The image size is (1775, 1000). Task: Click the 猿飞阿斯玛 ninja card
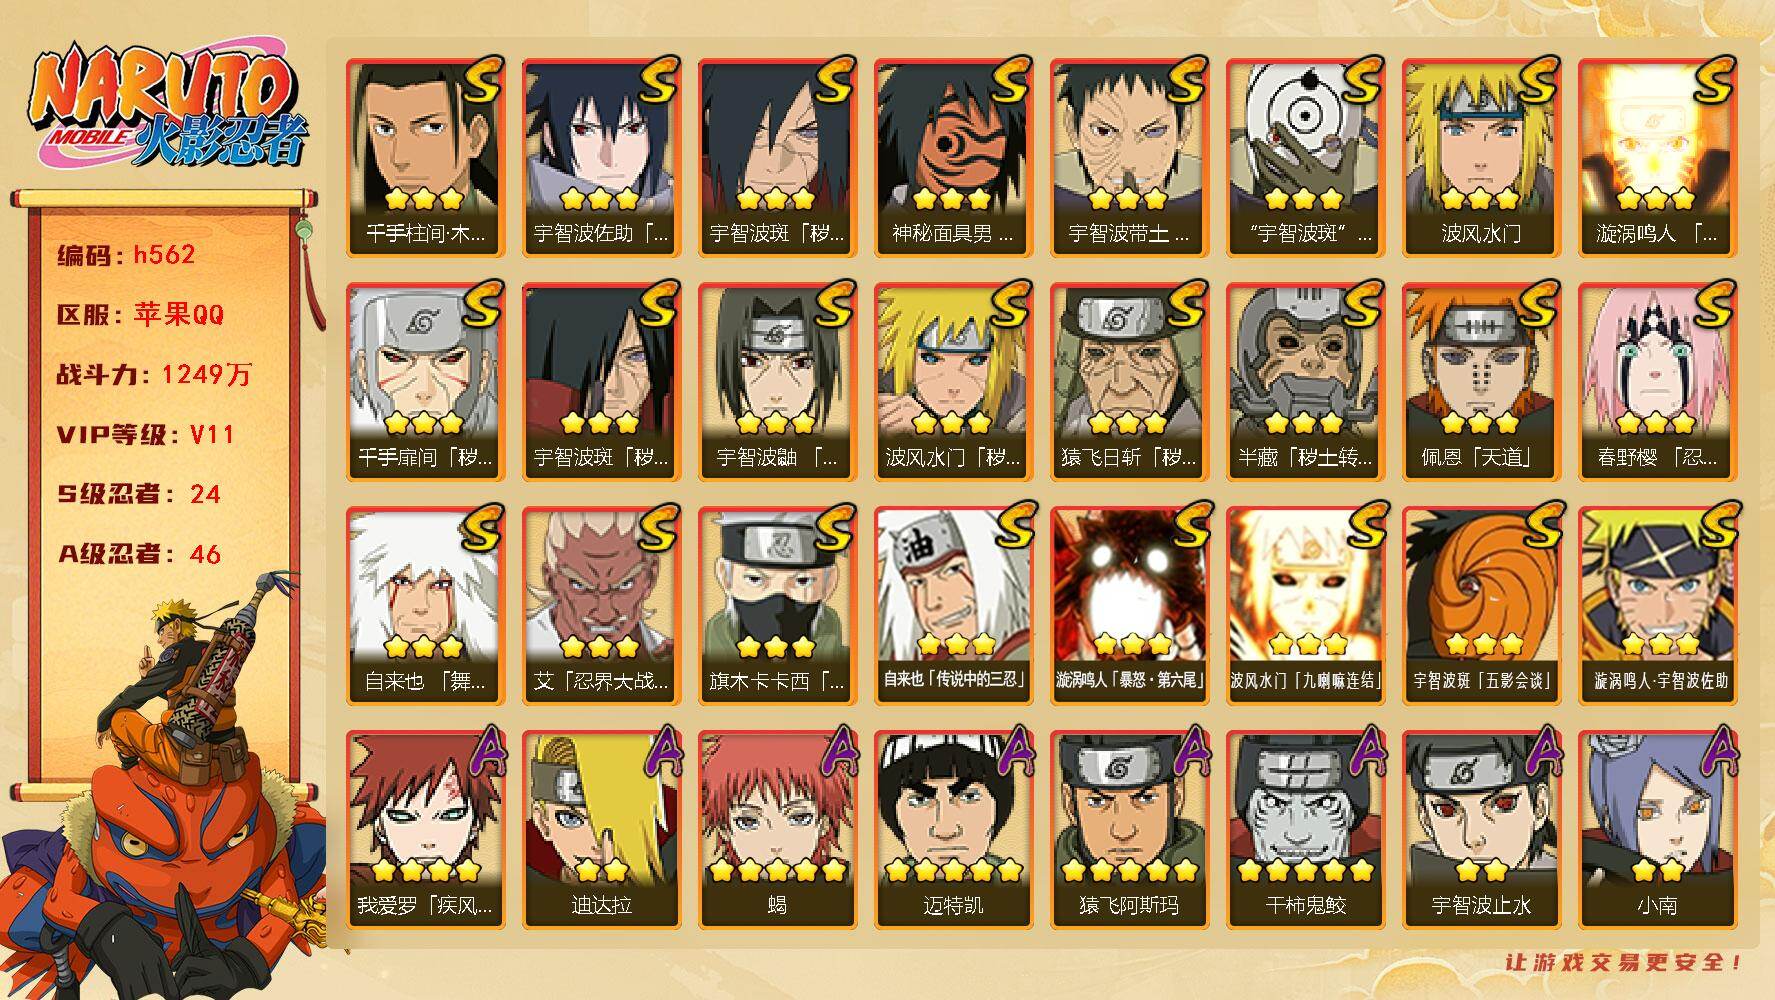[1129, 829]
